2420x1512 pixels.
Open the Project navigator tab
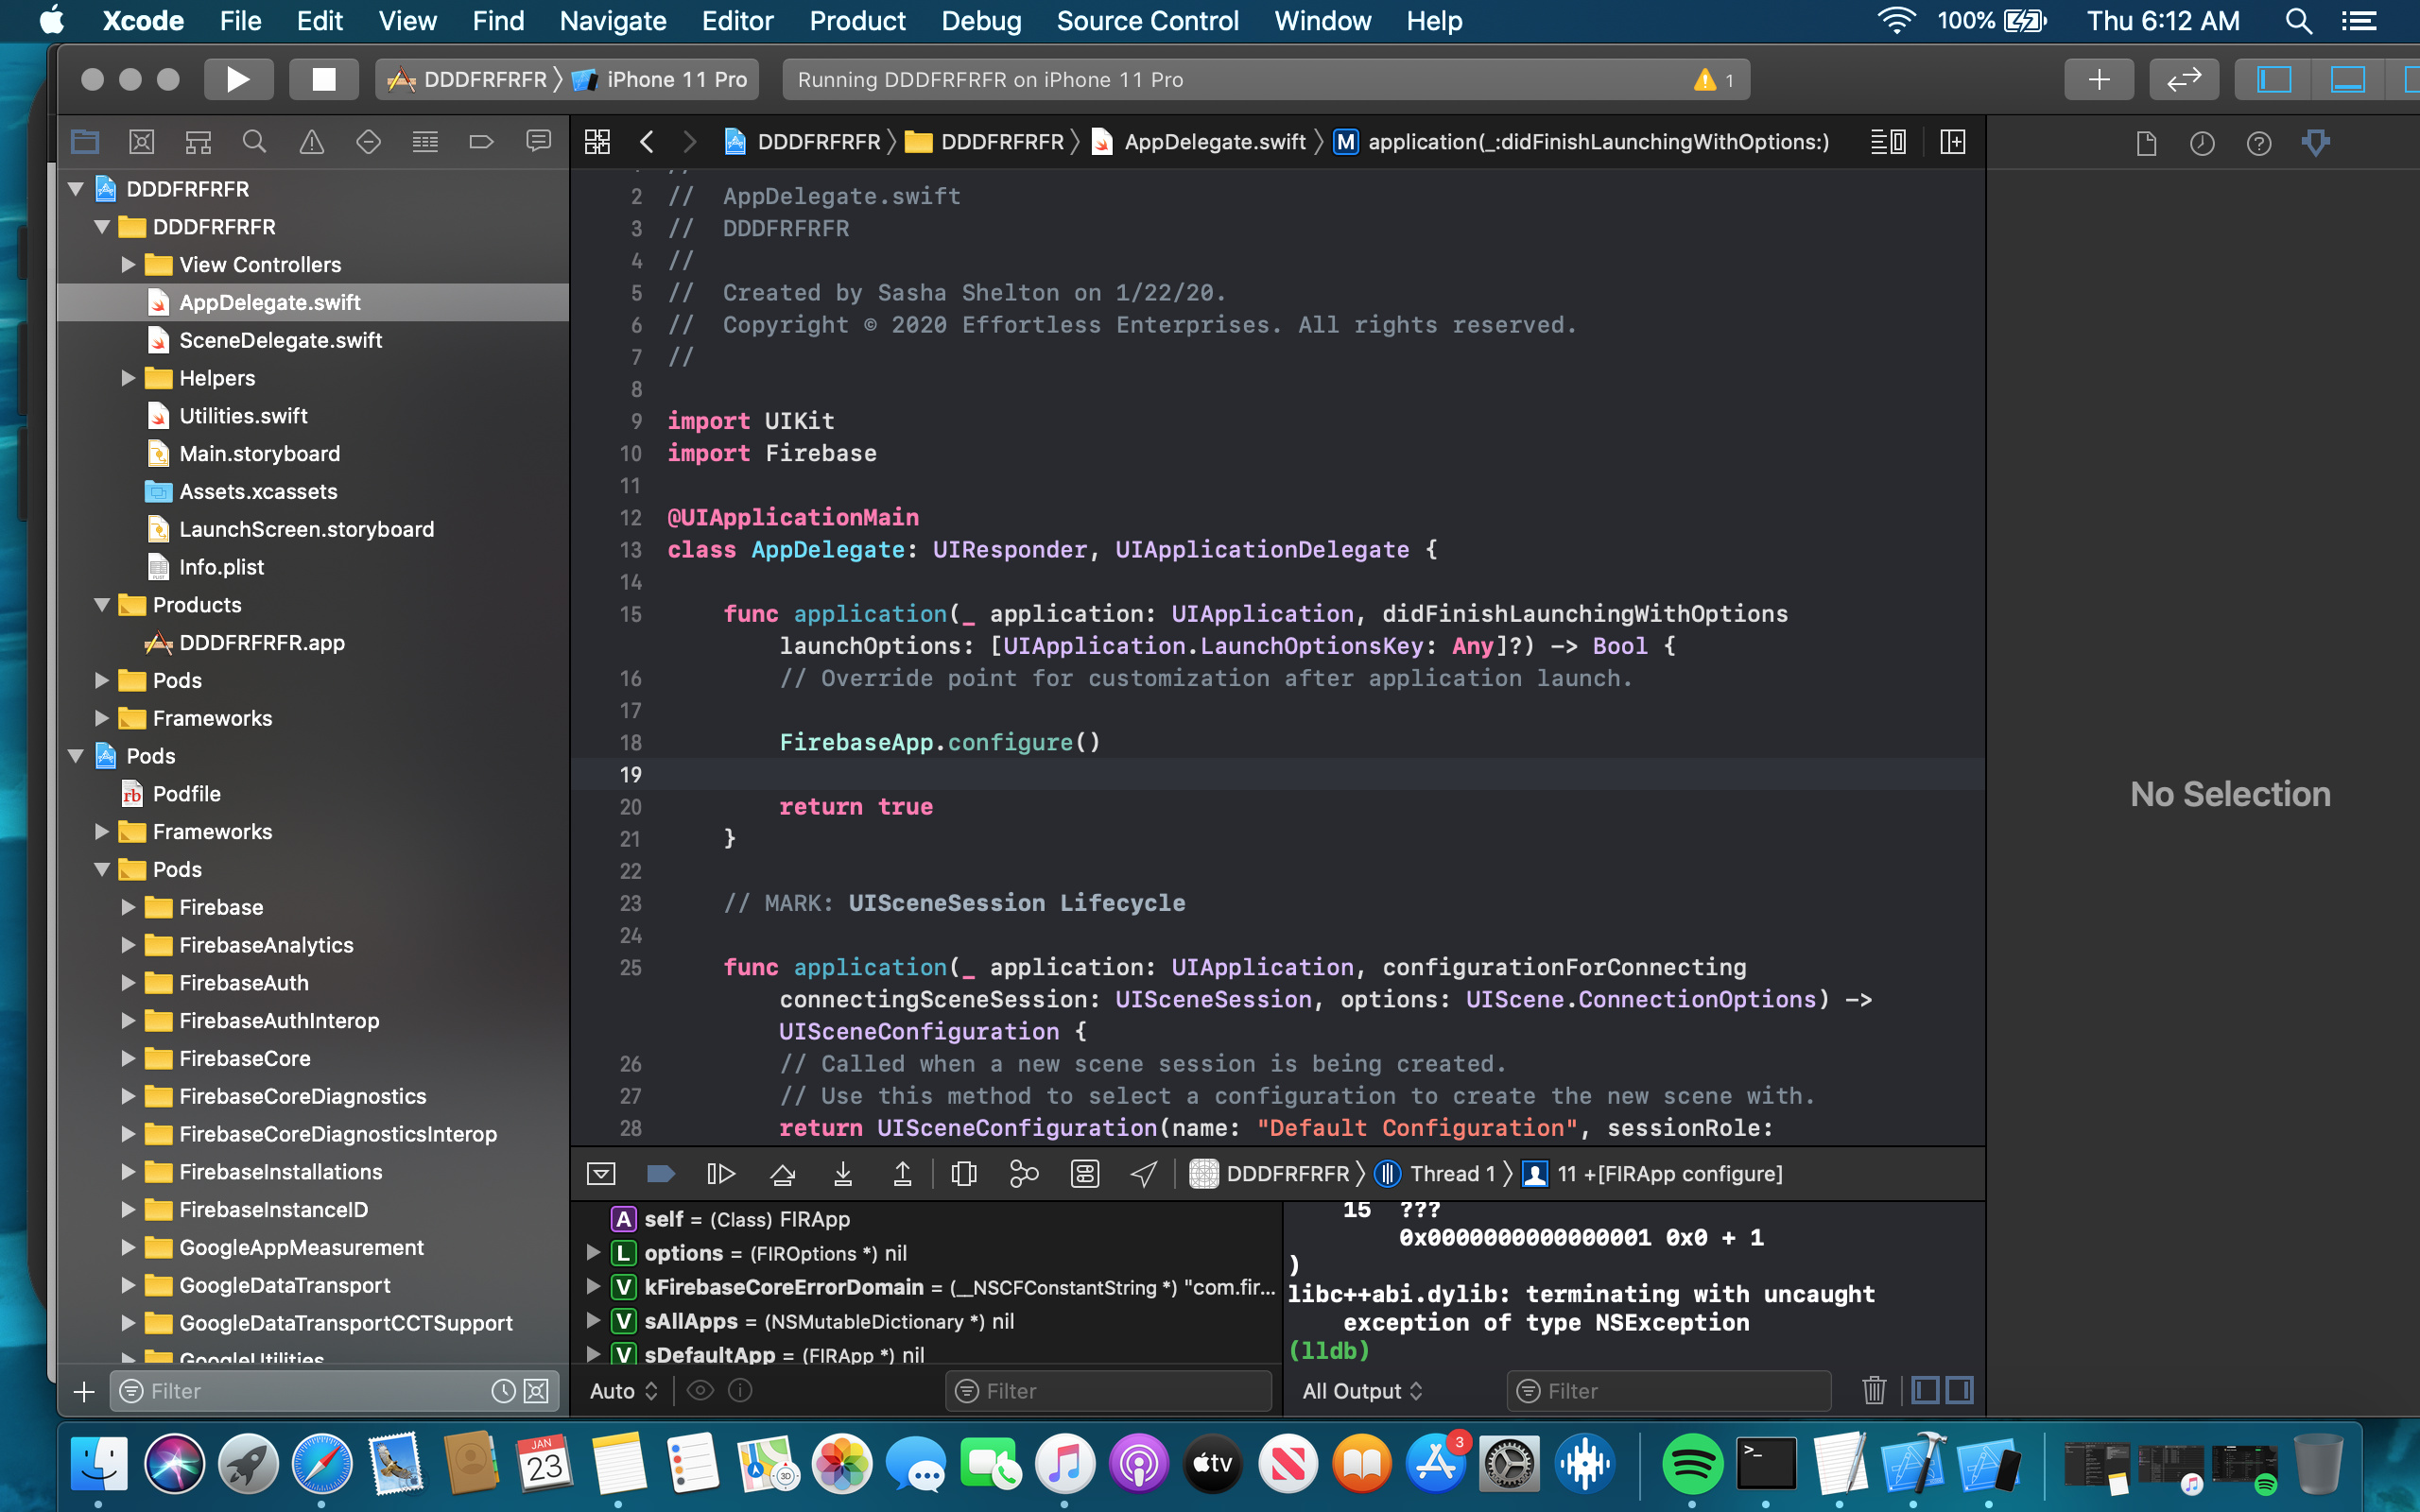pos(85,142)
